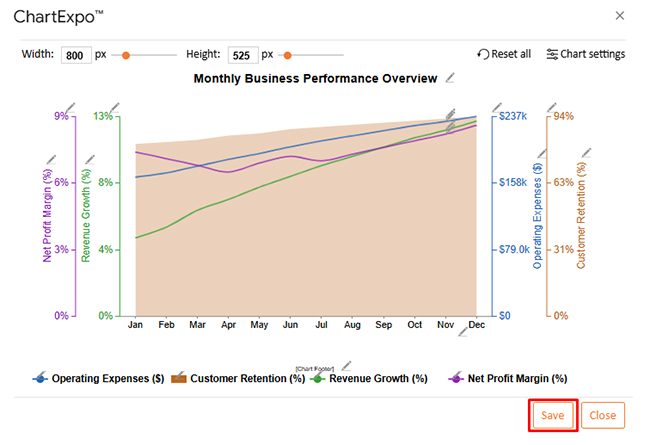The image size is (650, 445).
Task: Click Reset all
Action: pos(504,54)
